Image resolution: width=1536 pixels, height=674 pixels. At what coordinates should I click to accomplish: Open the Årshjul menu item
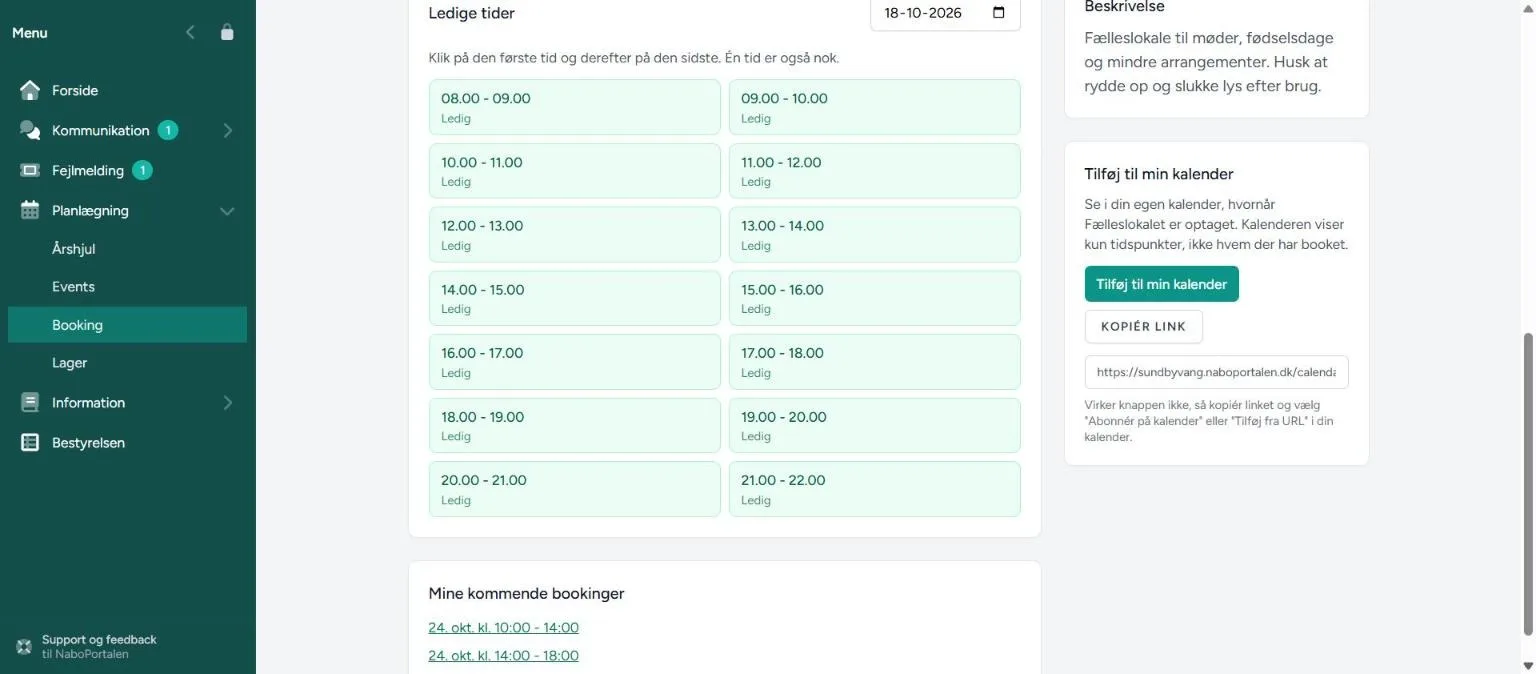coord(128,248)
